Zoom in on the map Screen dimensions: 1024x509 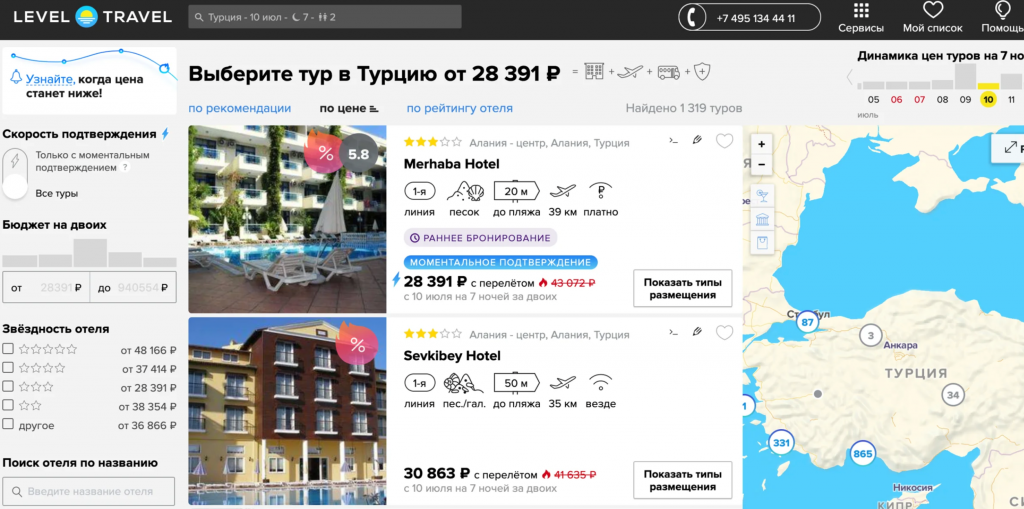click(761, 144)
